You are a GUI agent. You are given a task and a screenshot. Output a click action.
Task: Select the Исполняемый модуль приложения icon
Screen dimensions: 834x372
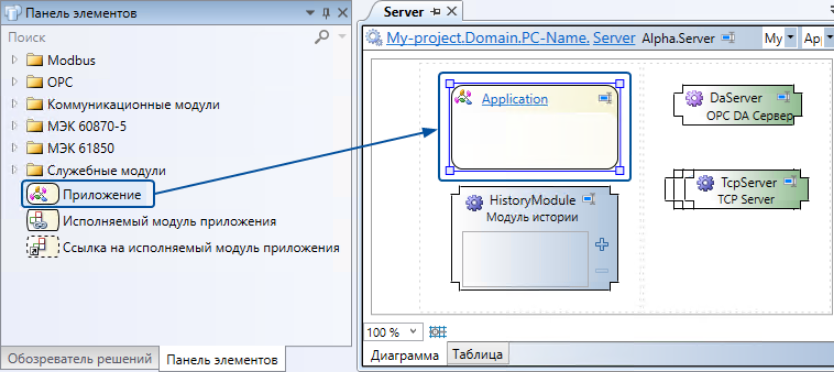tap(42, 220)
